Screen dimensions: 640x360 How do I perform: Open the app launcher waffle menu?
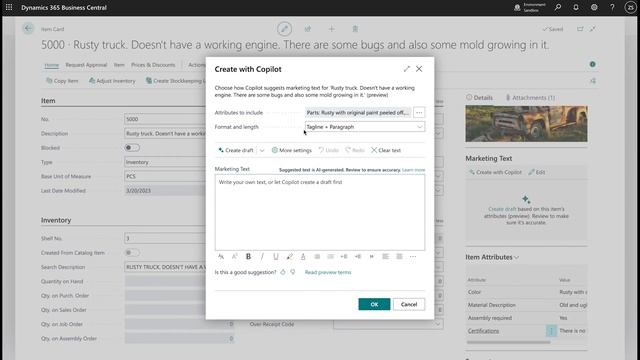pyautogui.click(x=9, y=7)
